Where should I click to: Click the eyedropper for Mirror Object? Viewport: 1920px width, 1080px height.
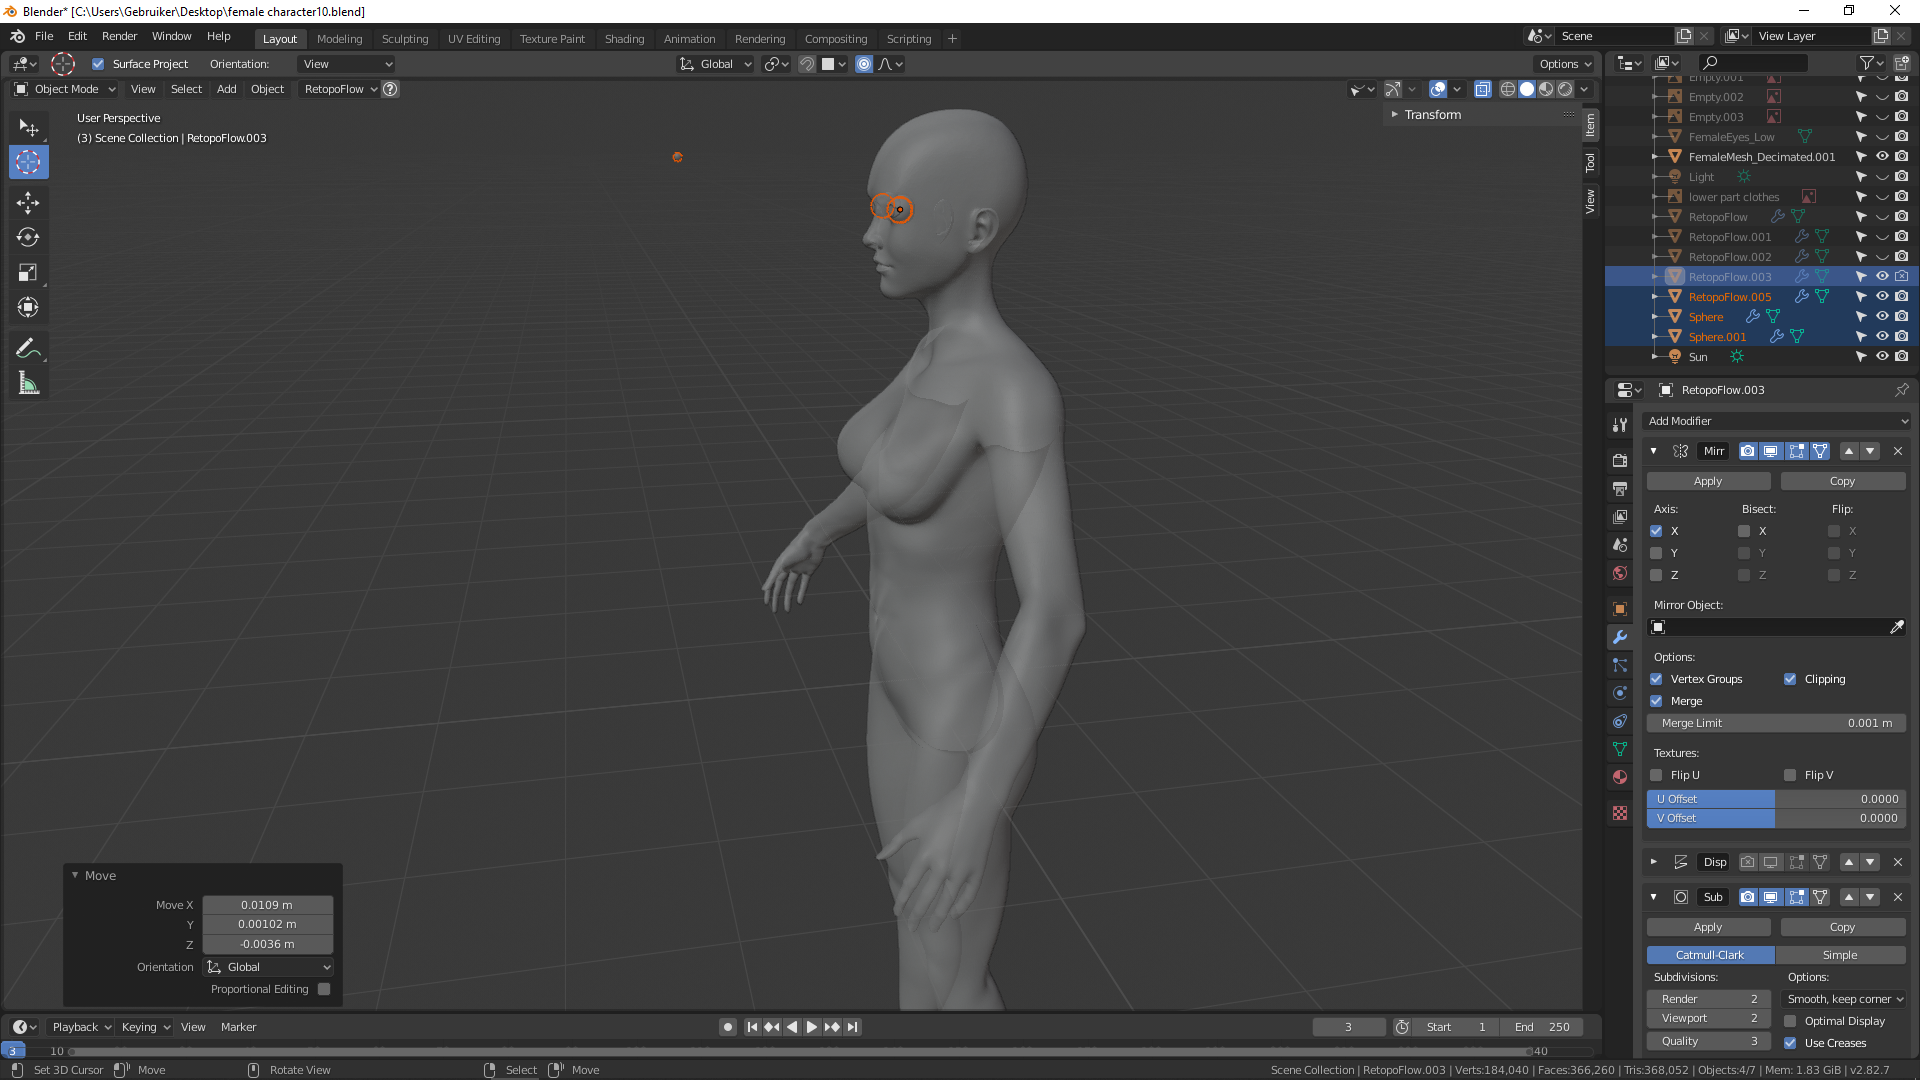click(x=1896, y=627)
